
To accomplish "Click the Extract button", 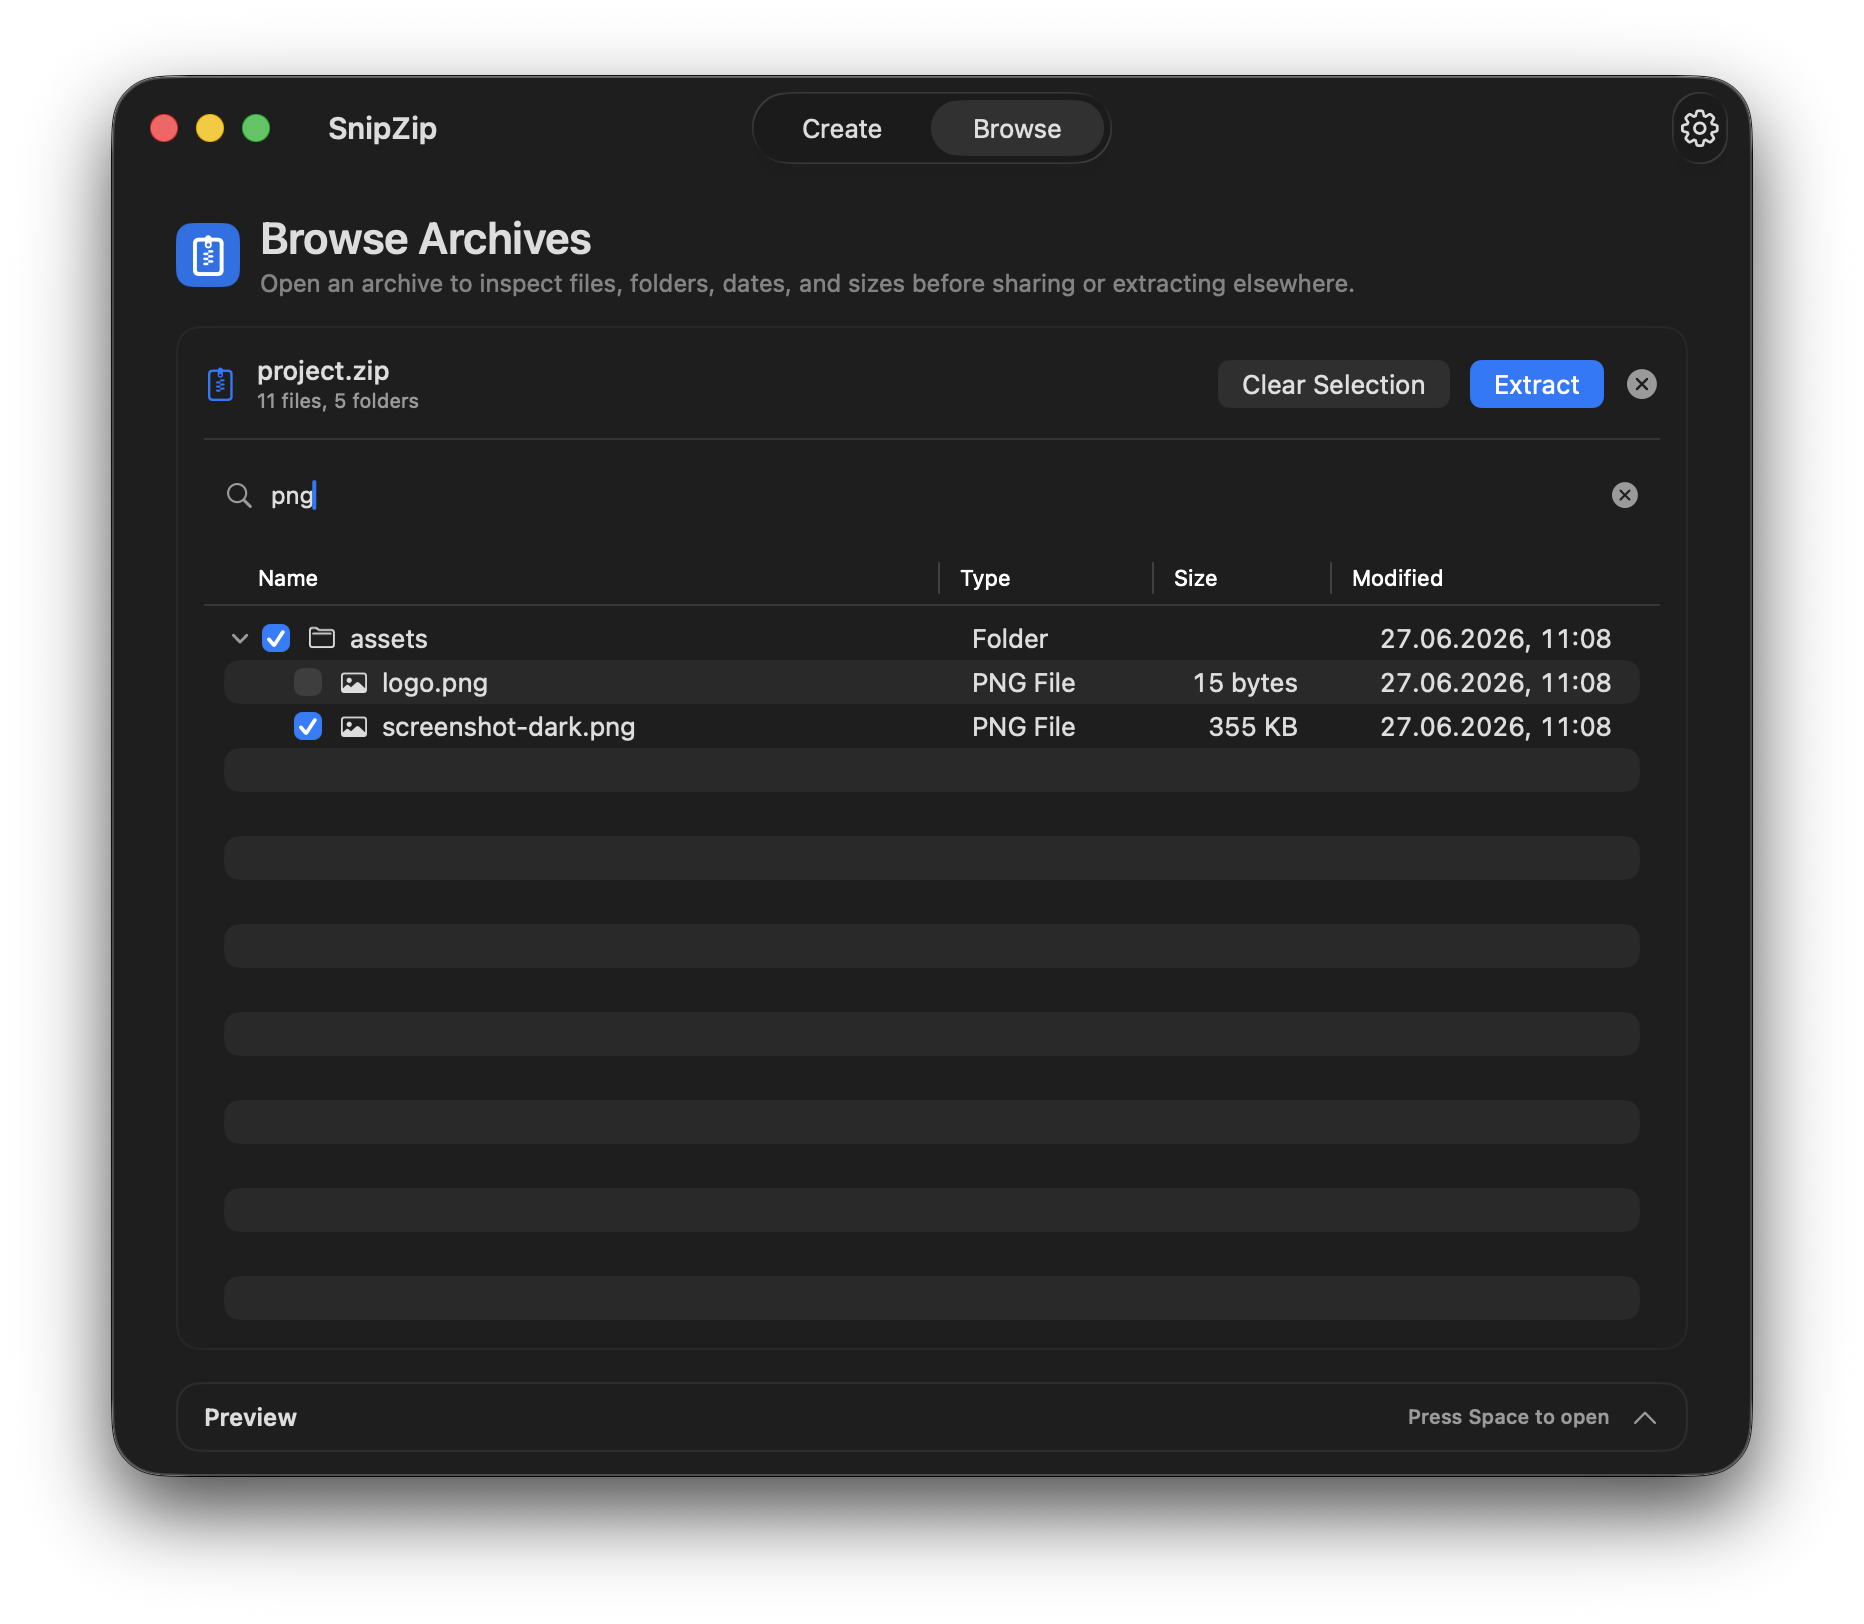I will [x=1536, y=385].
